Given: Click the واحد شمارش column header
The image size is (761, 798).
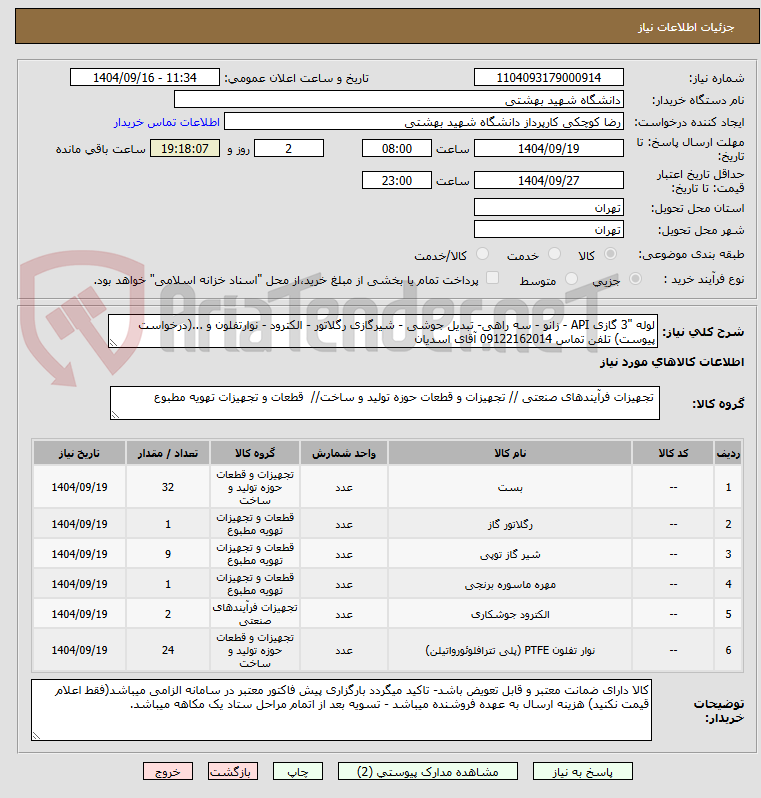Looking at the screenshot, I should pos(344,453).
